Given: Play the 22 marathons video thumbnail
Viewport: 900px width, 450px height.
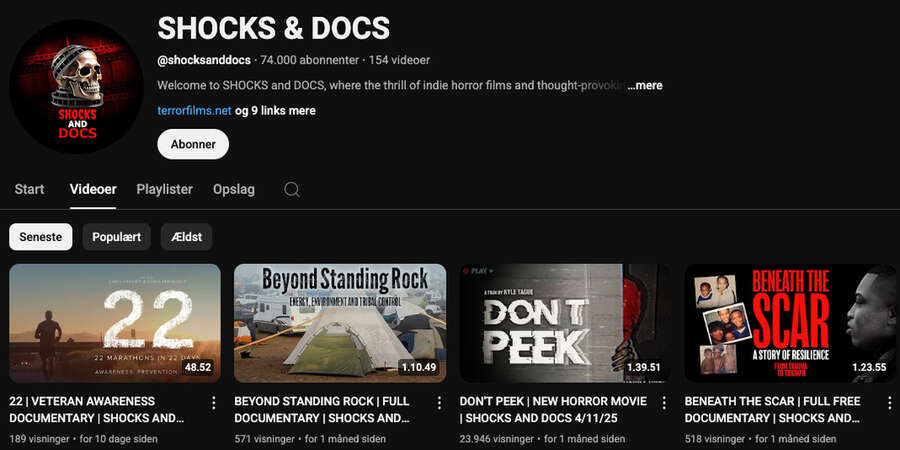Looking at the screenshot, I should [115, 323].
